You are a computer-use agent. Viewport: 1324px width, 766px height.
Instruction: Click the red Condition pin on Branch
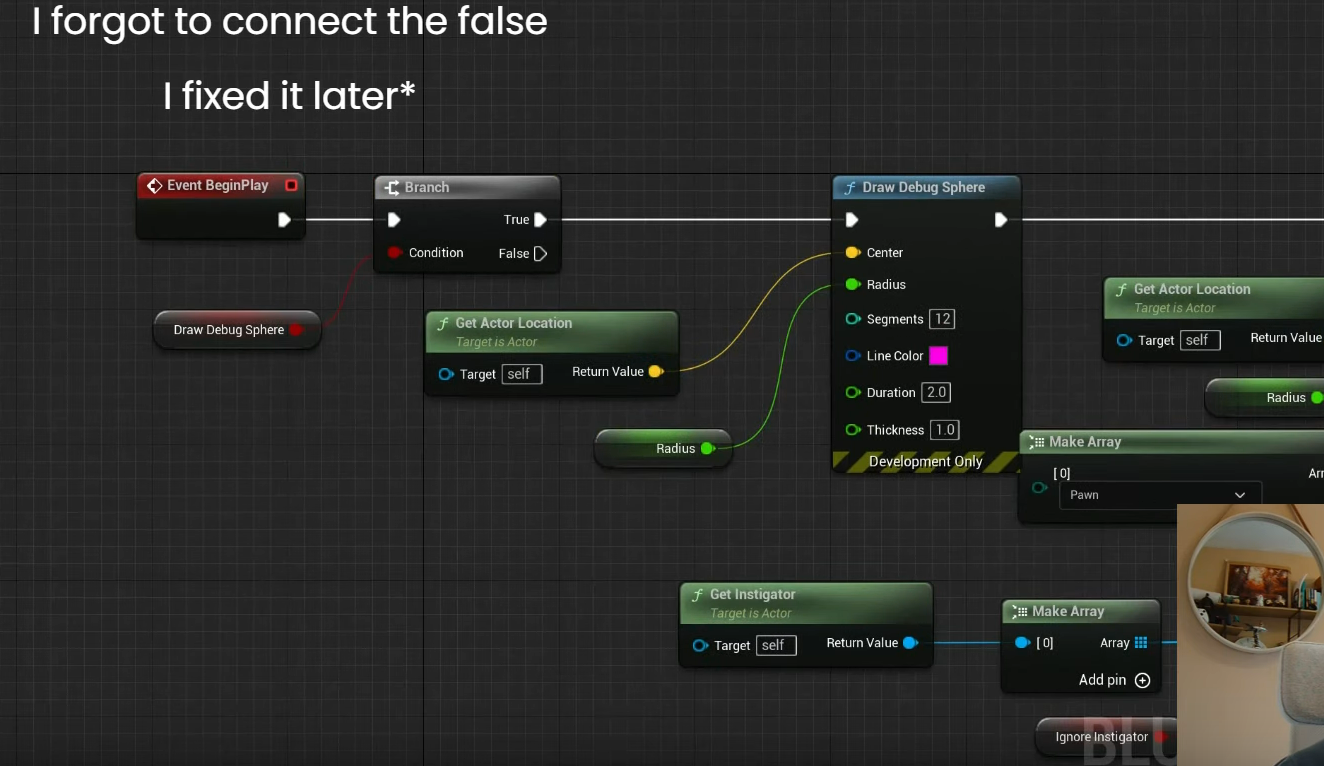(x=394, y=253)
